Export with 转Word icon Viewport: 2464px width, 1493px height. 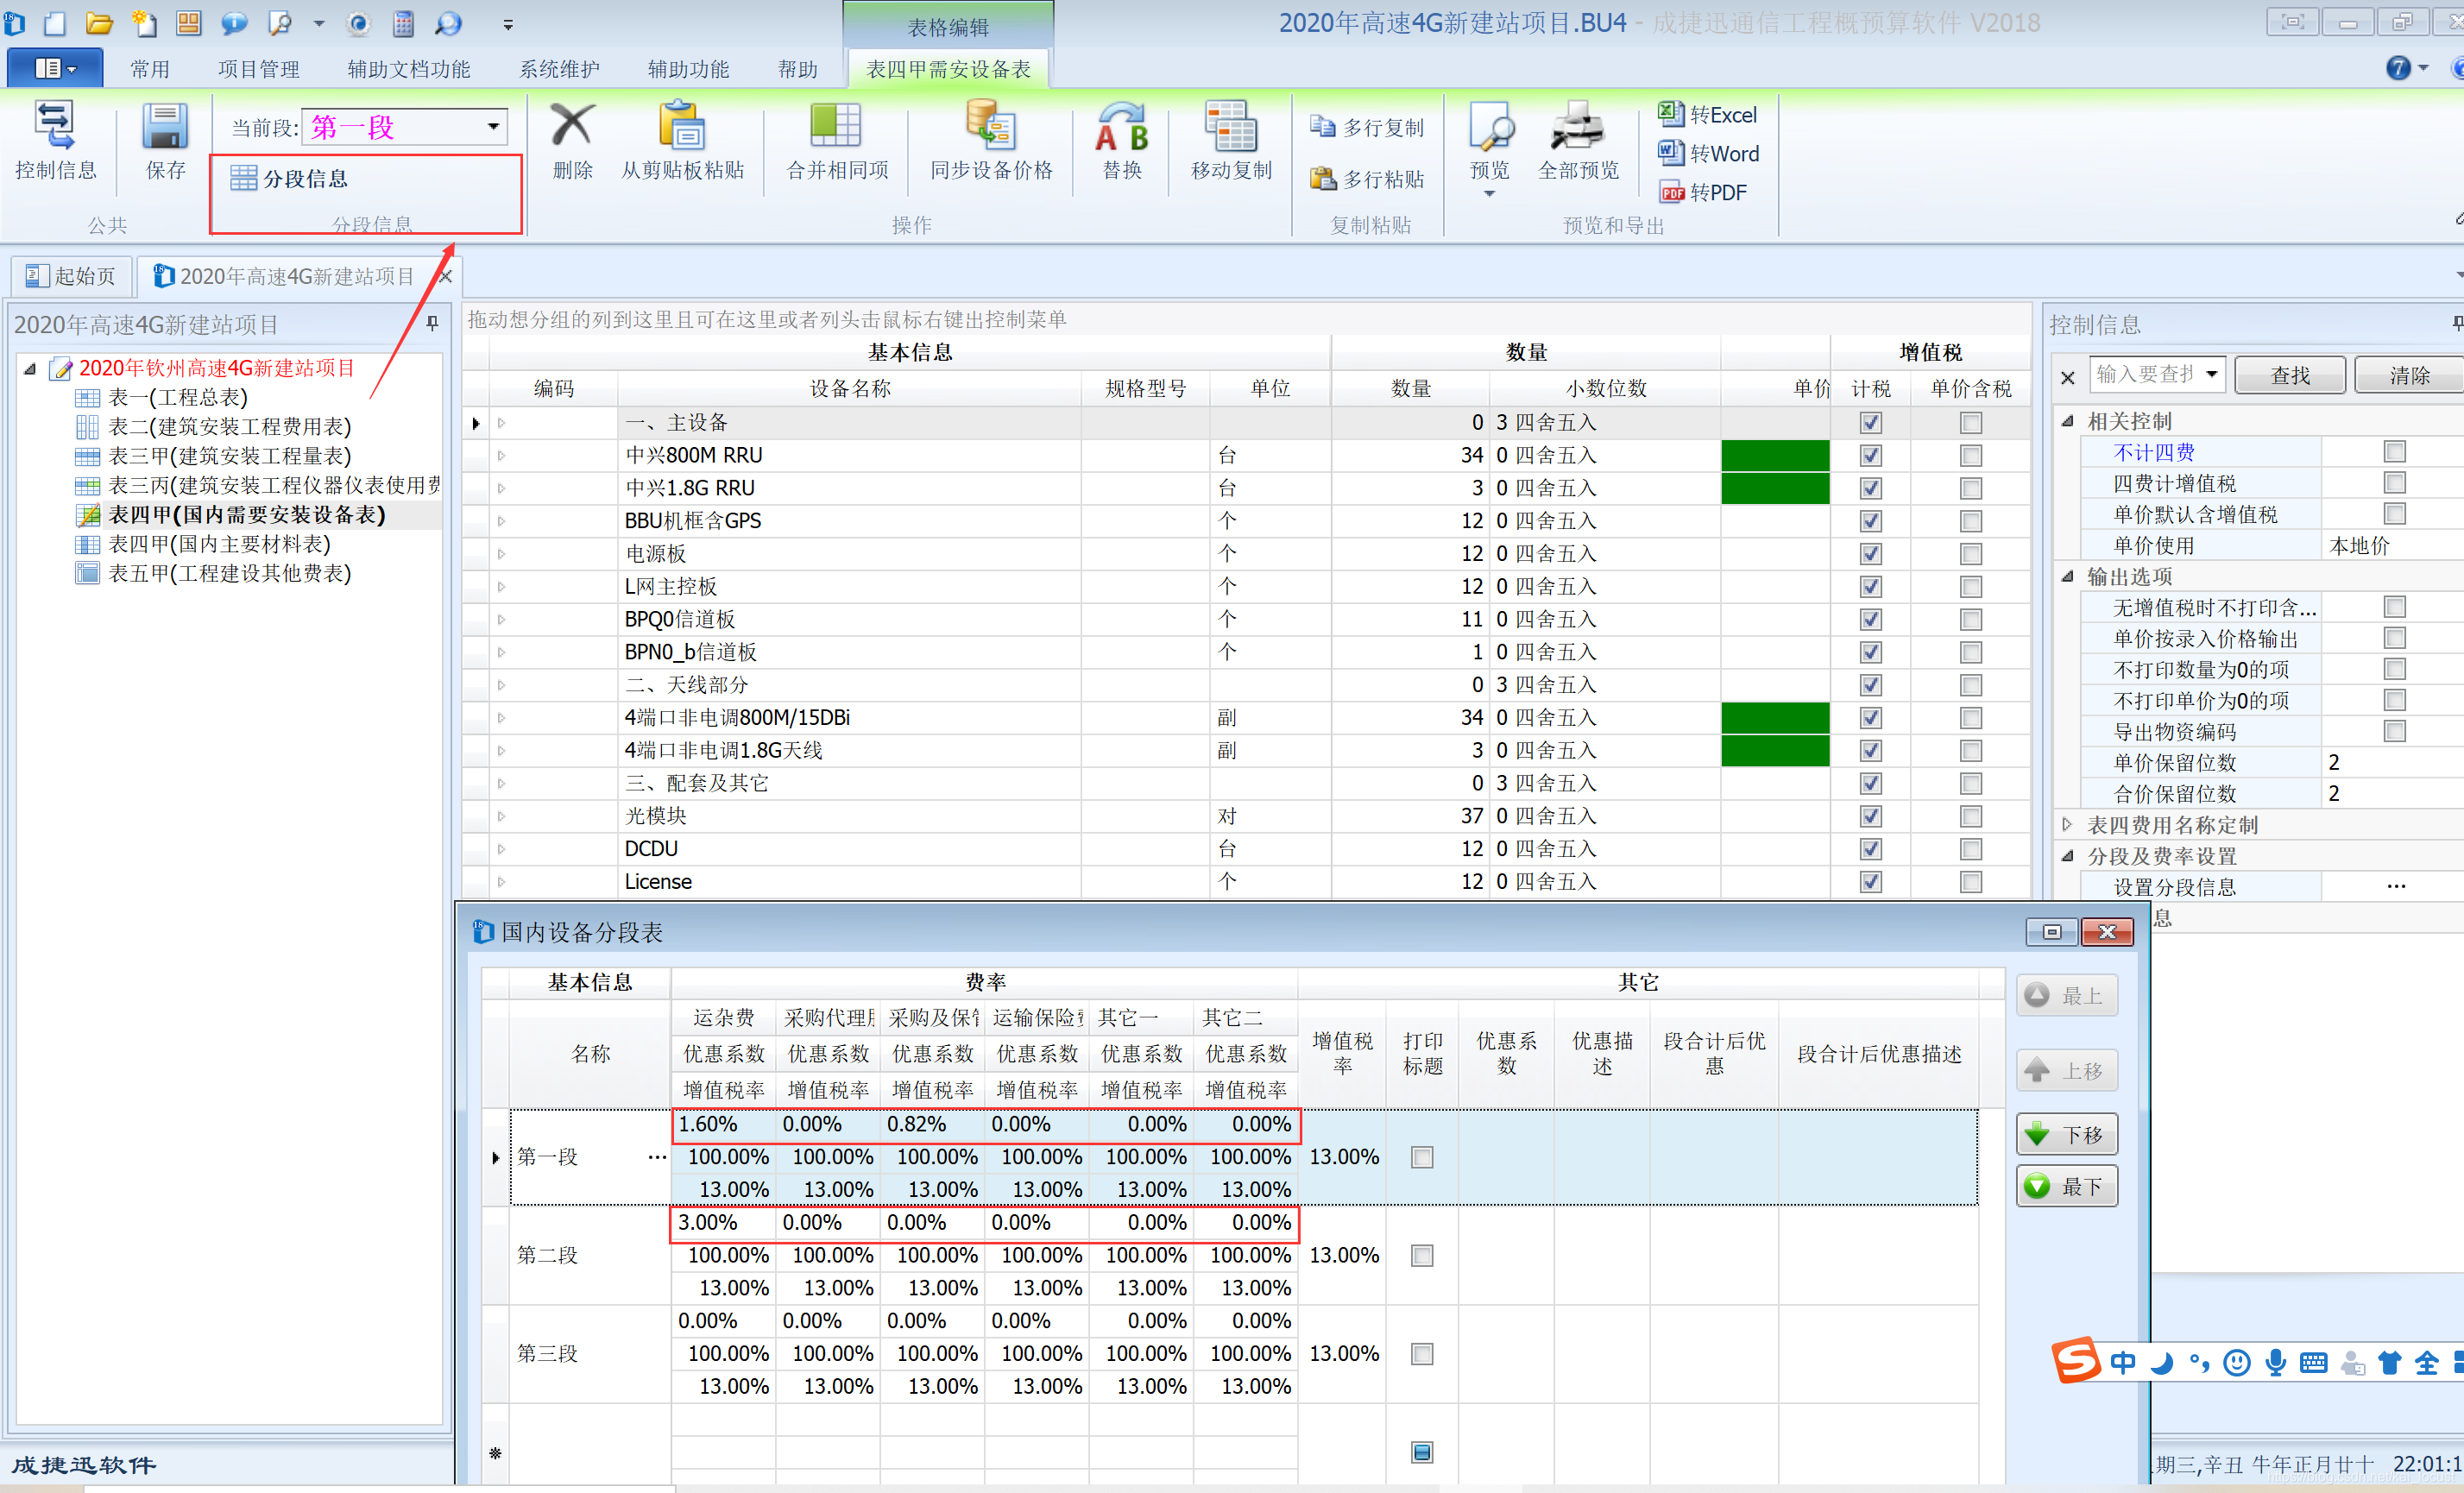click(1670, 152)
